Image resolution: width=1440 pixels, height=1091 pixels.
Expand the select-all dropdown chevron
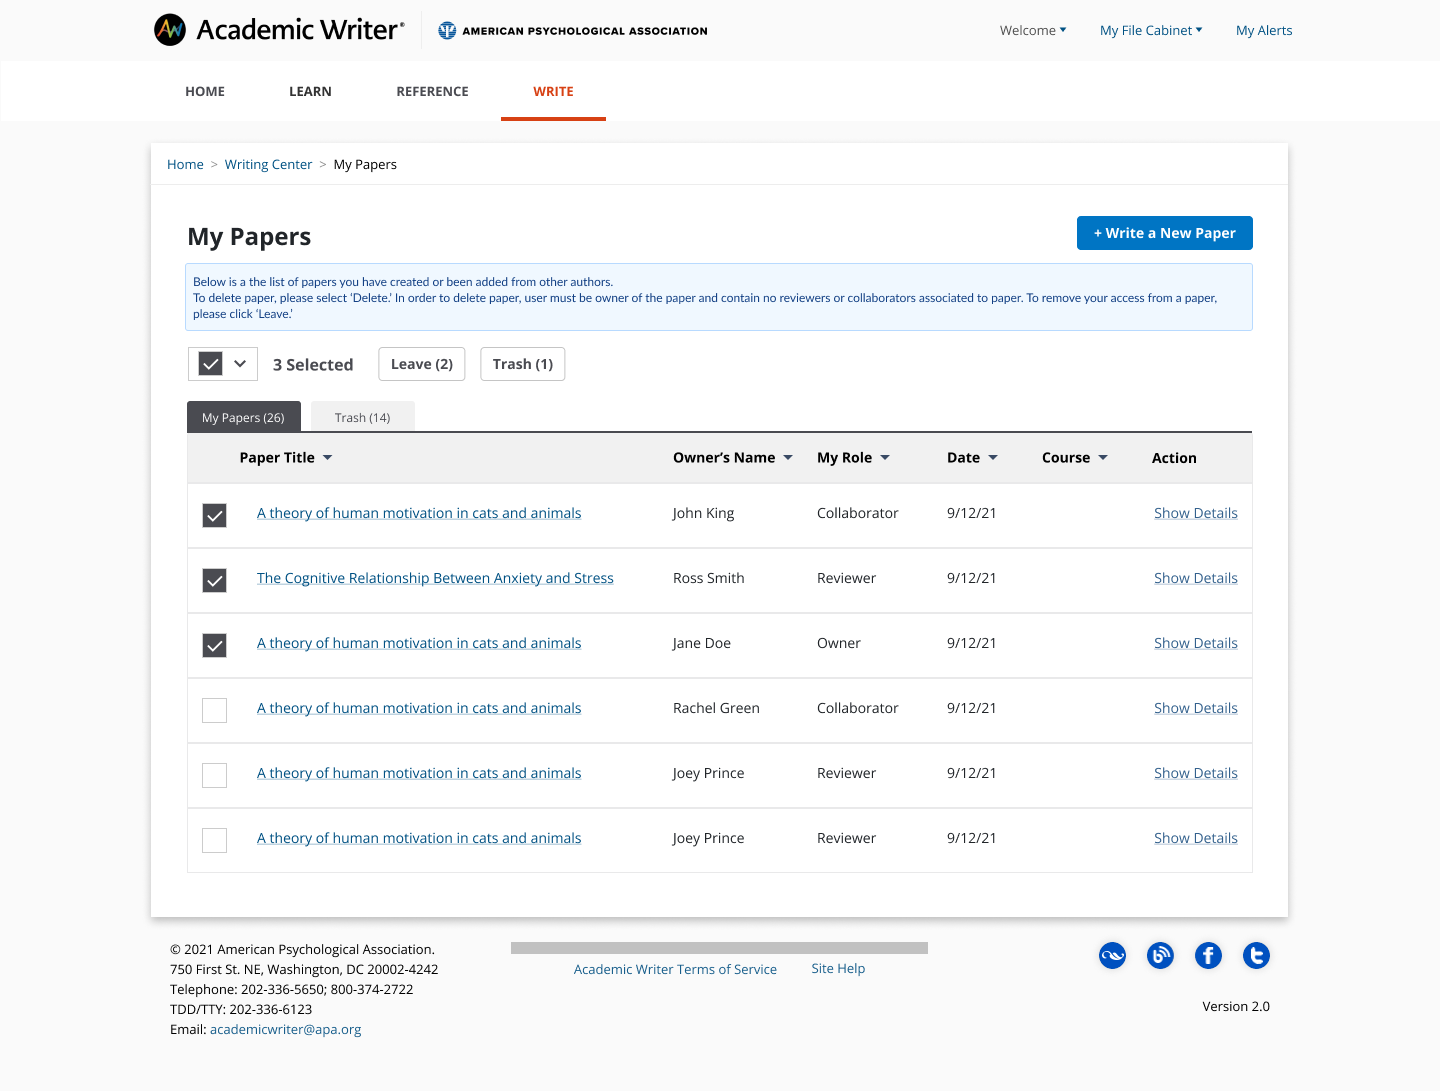coord(240,364)
